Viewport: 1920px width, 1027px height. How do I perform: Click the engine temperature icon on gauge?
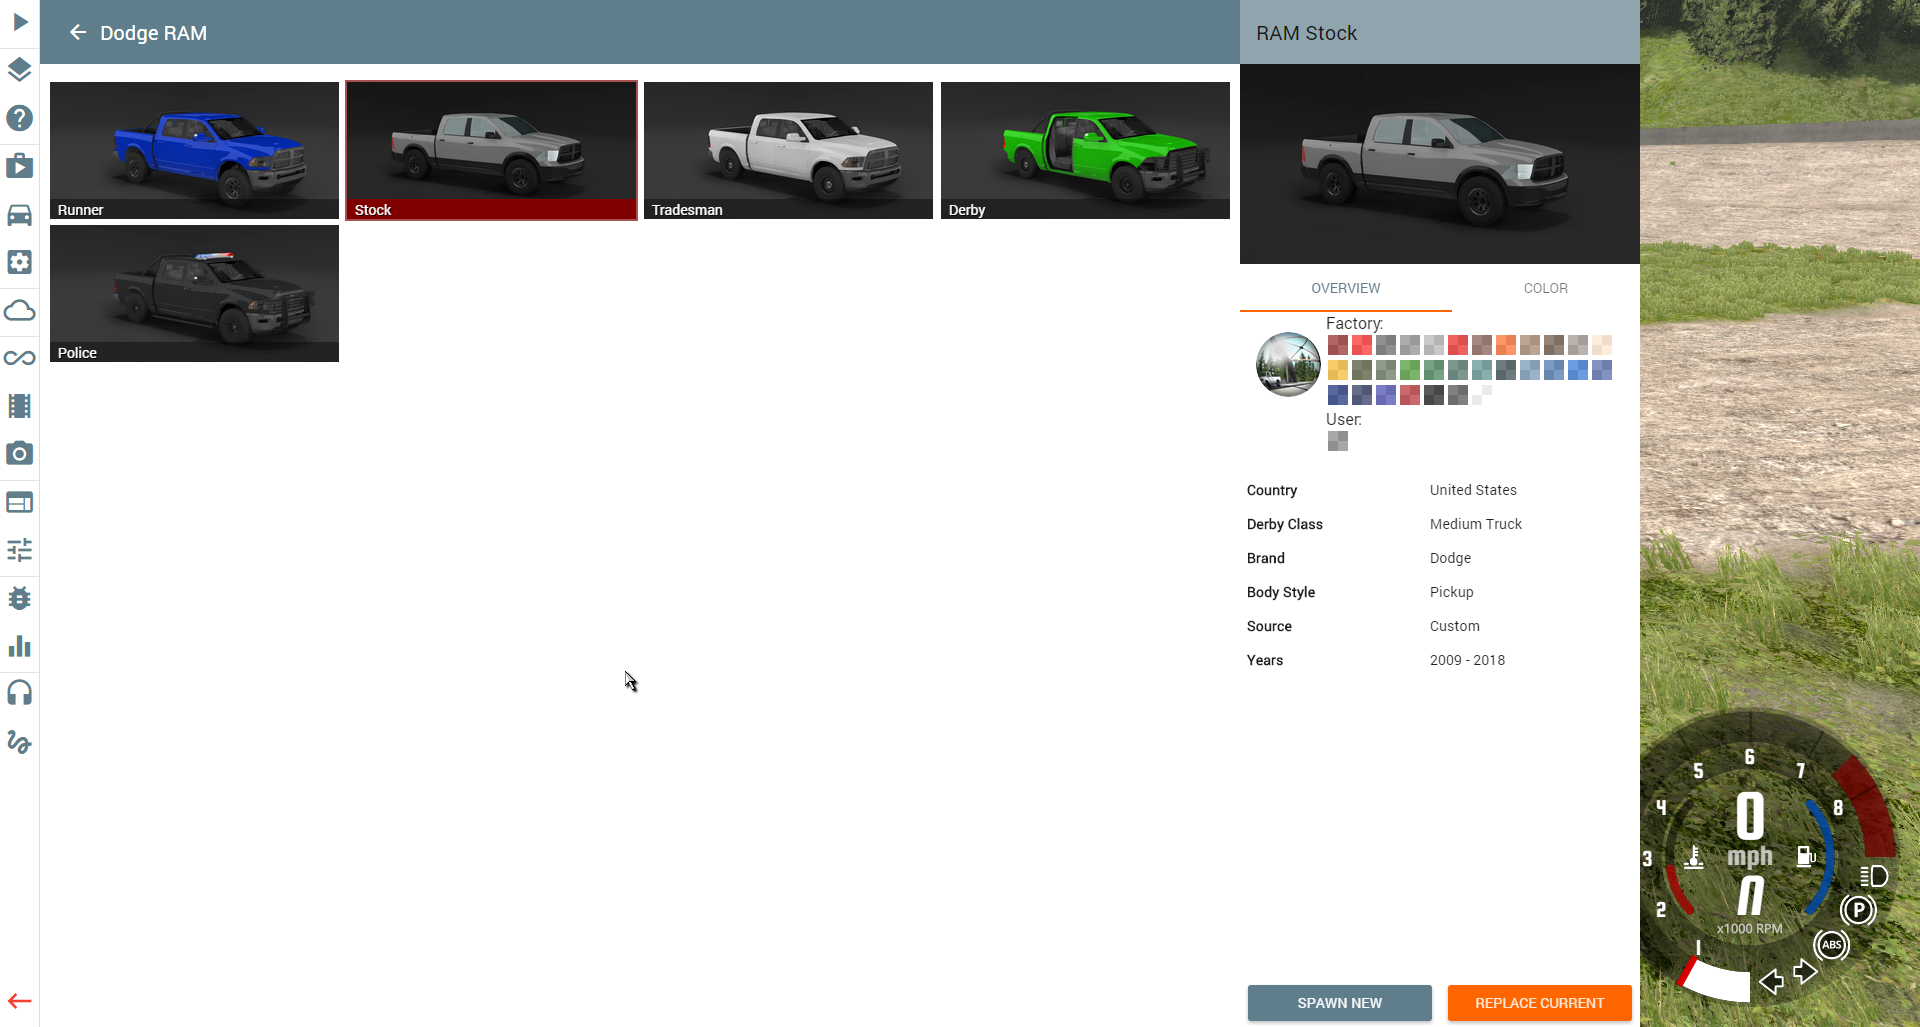(x=1694, y=858)
